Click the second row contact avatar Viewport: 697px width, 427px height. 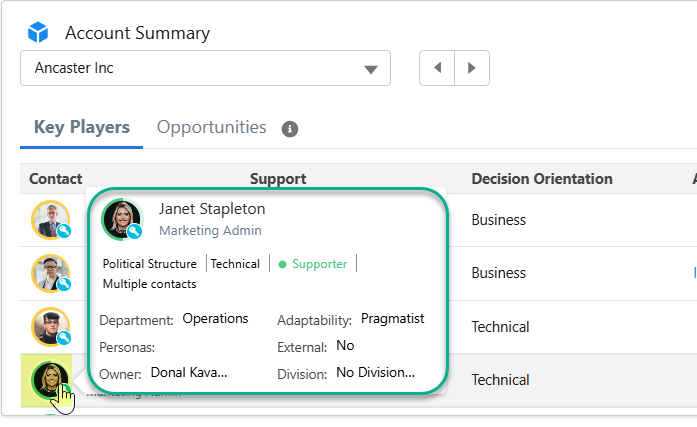tap(50, 273)
